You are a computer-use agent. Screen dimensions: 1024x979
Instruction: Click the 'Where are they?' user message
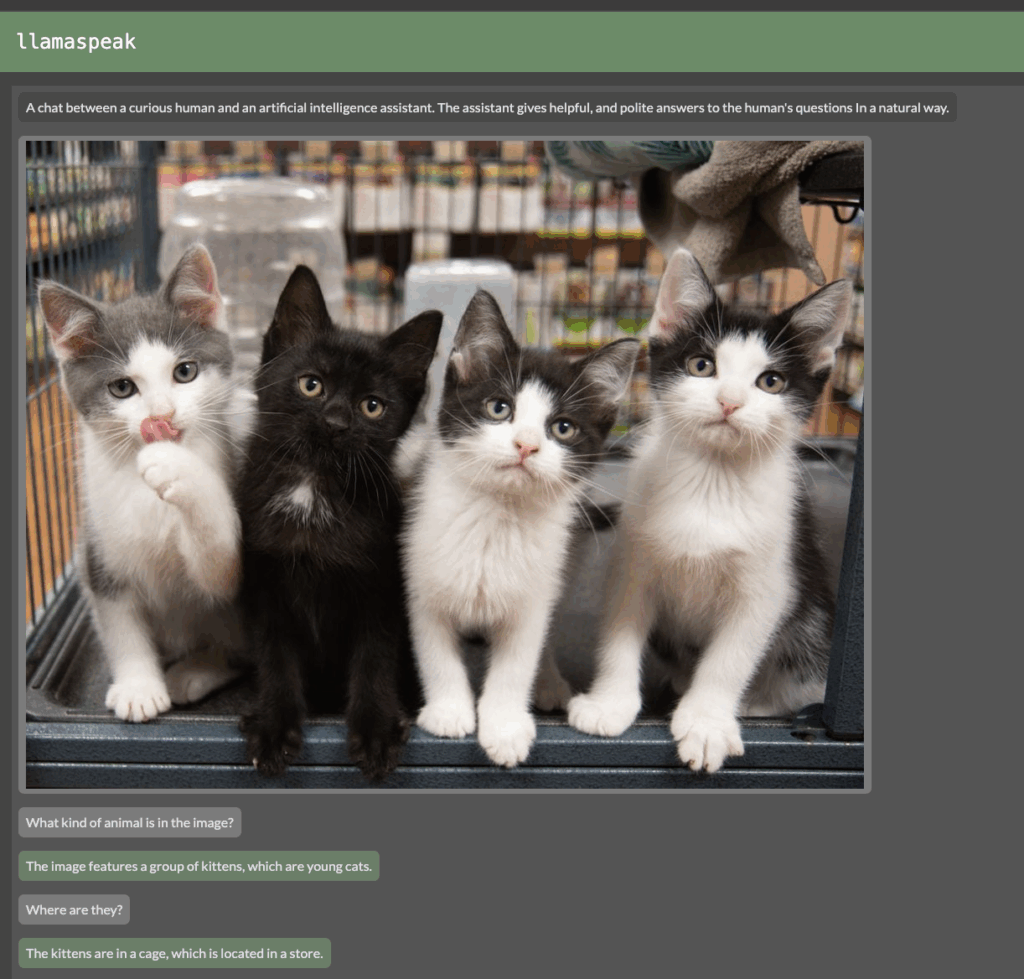pos(74,910)
